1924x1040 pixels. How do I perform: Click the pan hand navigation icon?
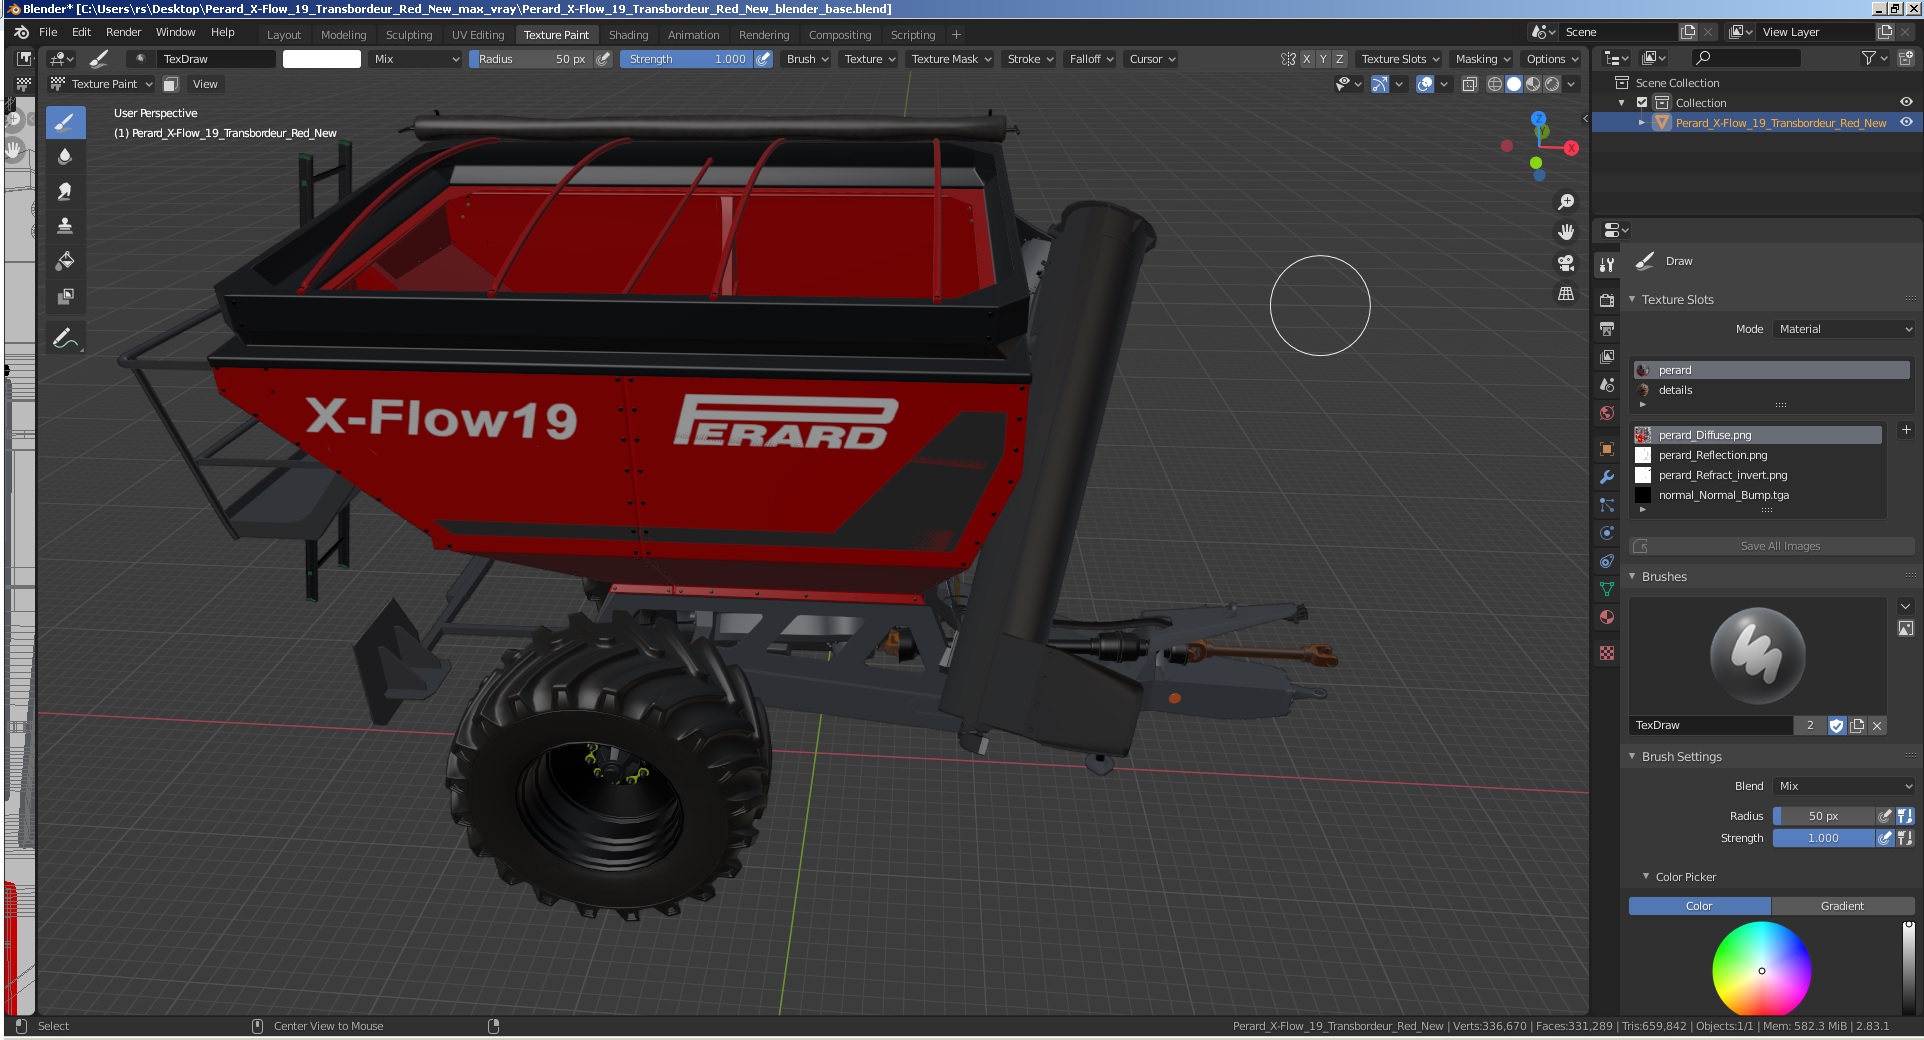tap(1566, 232)
